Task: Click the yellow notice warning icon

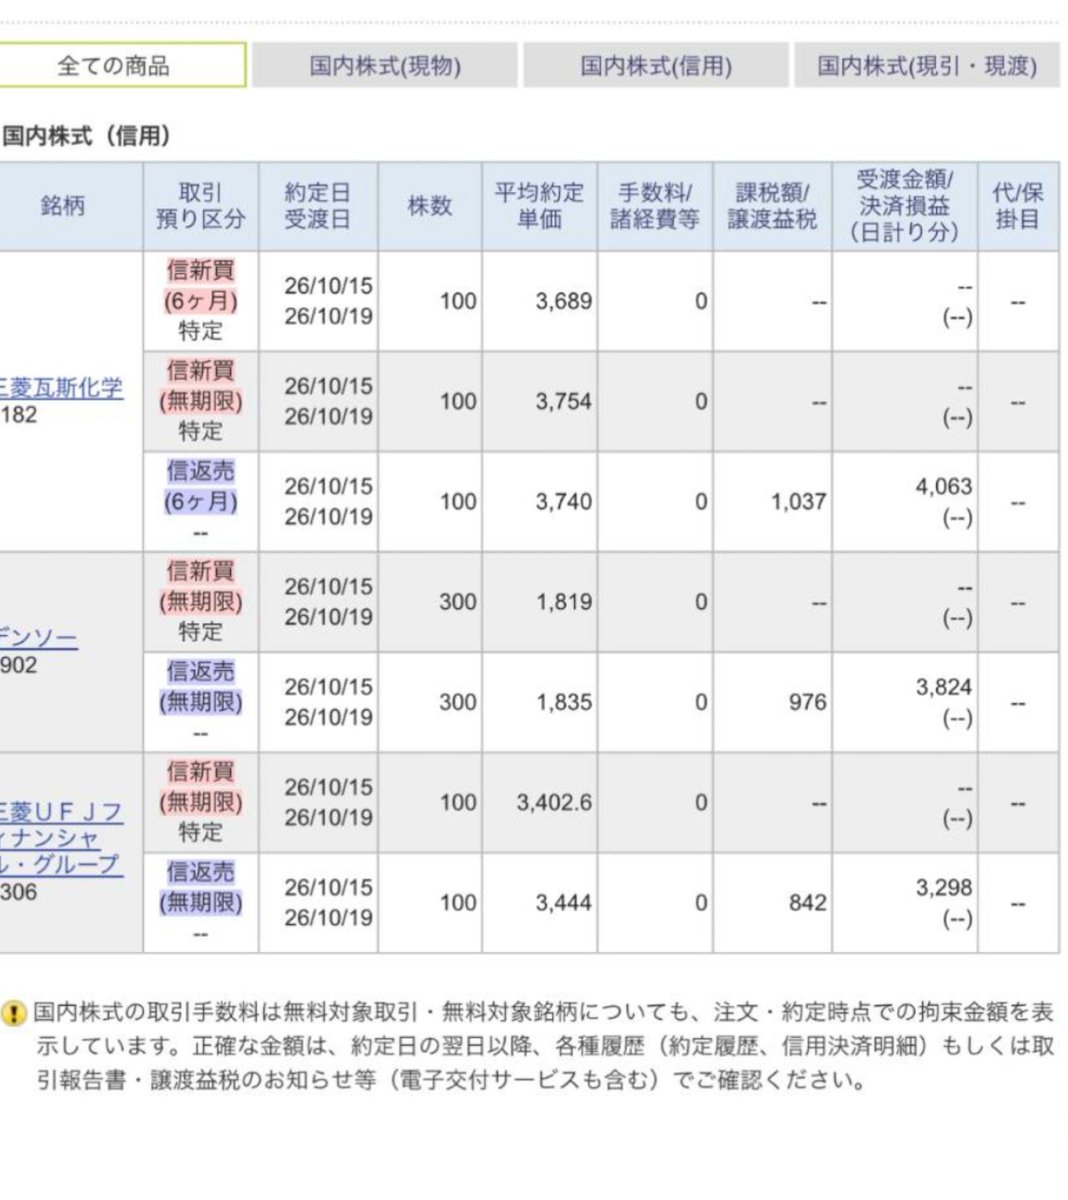Action: [14, 1013]
